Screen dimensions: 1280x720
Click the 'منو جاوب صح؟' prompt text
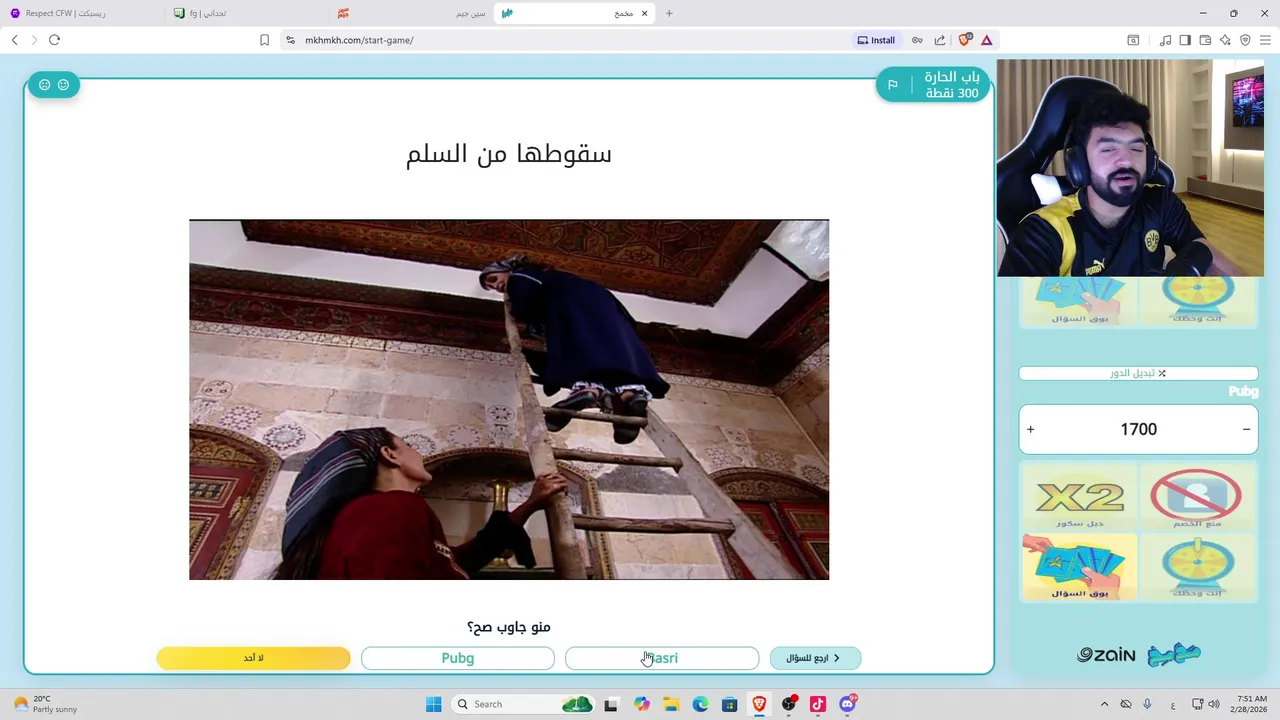click(x=509, y=627)
